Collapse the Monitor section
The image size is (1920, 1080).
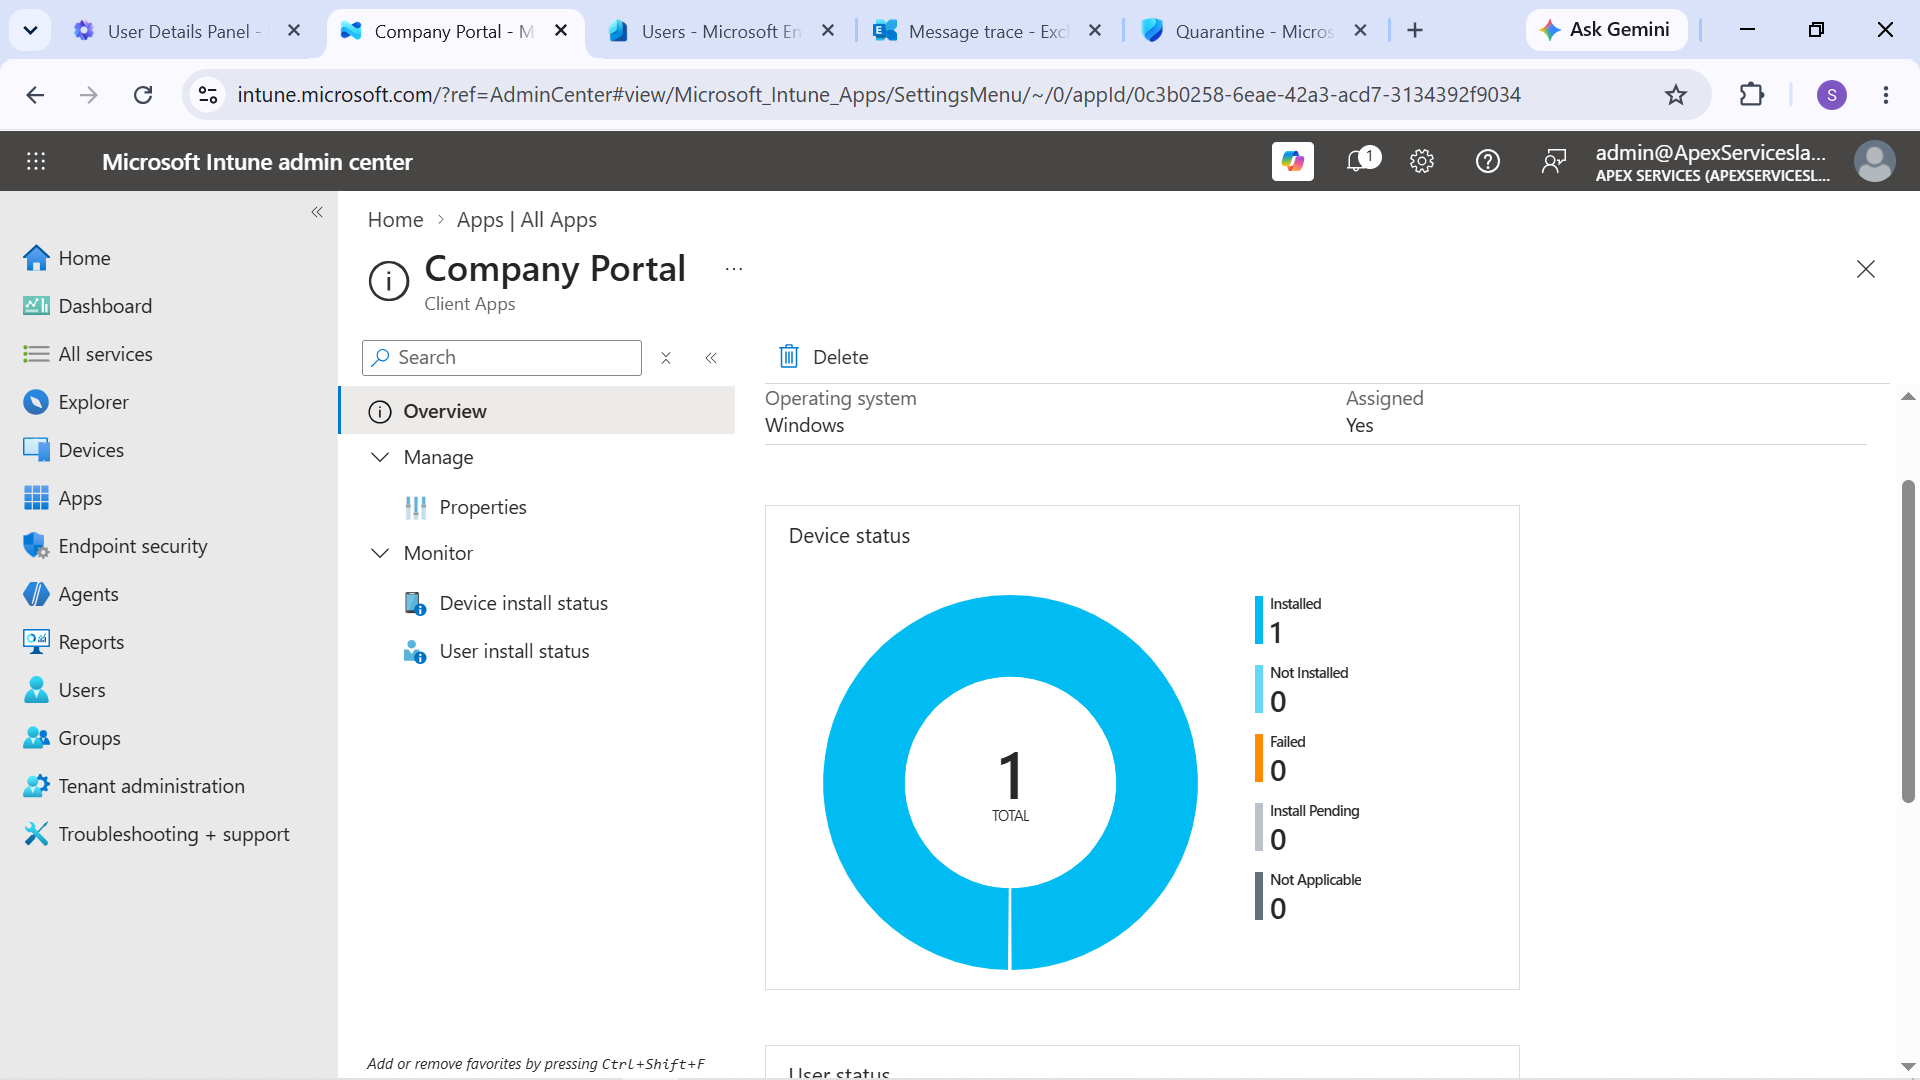380,553
